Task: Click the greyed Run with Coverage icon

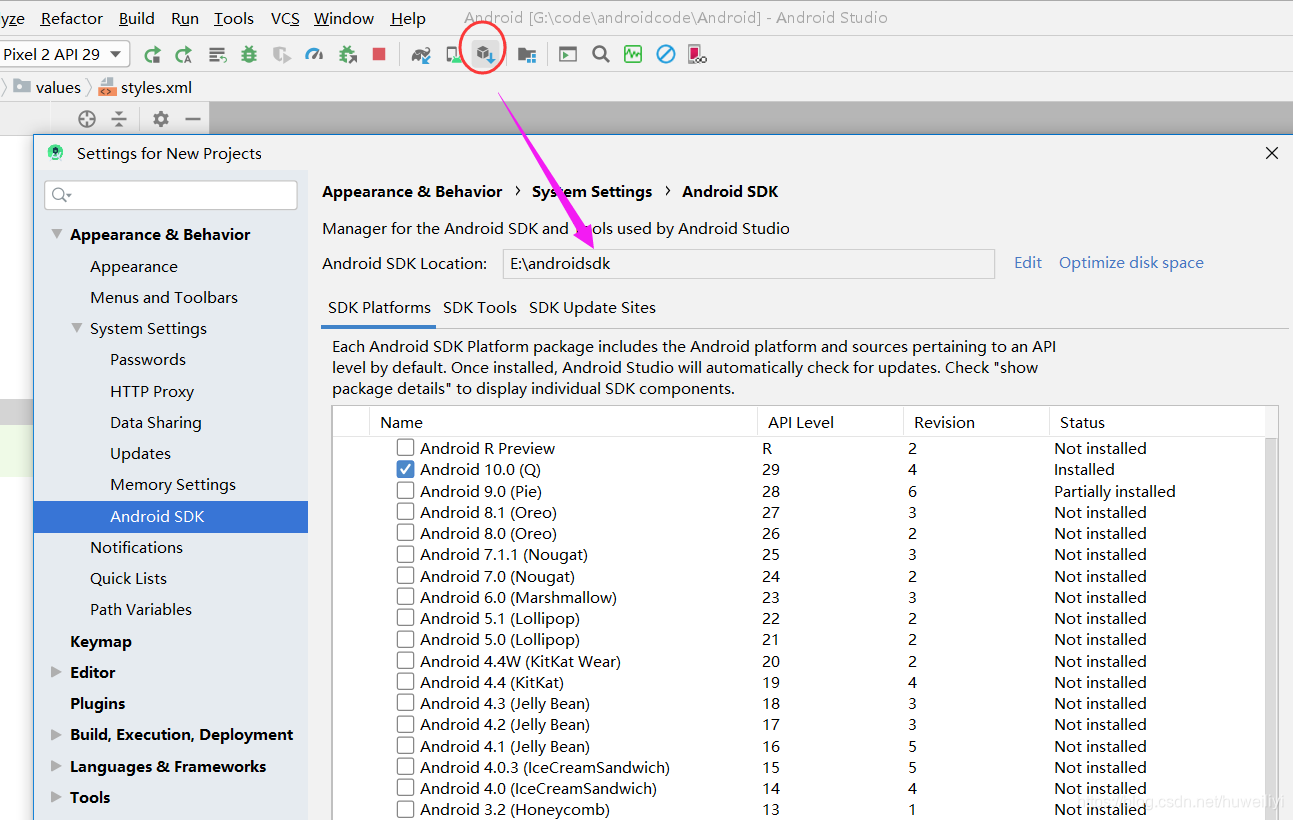Action: point(282,54)
